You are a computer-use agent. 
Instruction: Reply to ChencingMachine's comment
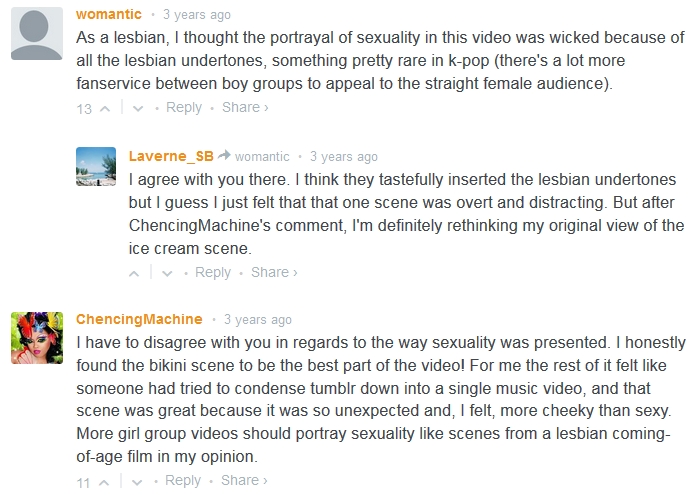[184, 481]
